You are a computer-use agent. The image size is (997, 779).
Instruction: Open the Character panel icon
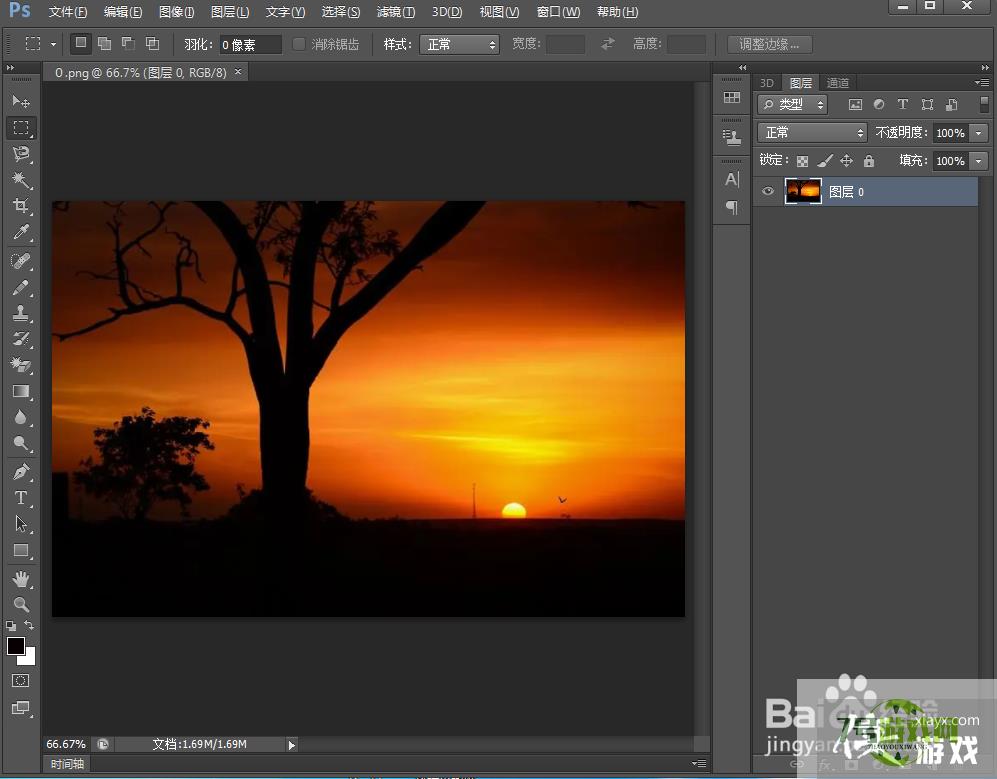click(x=732, y=180)
